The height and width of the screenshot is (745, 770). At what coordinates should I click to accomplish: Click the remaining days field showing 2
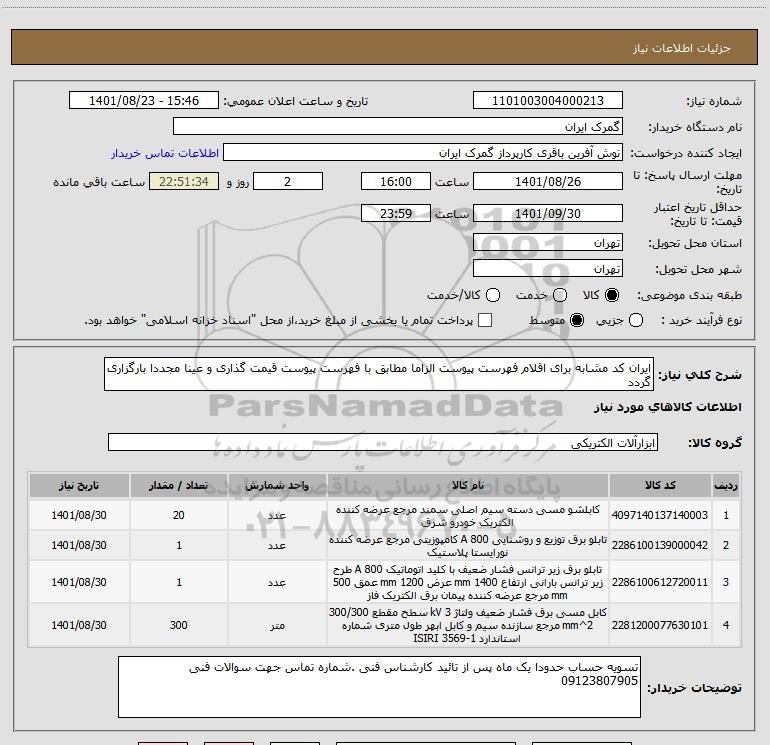(288, 181)
